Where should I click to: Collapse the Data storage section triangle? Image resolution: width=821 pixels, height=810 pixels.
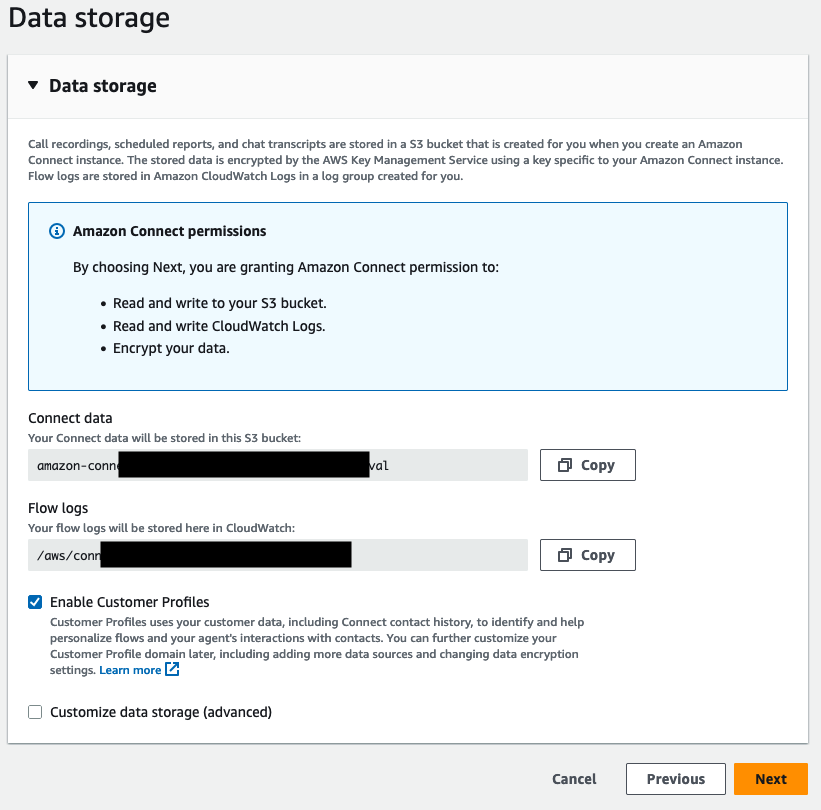tap(33, 86)
